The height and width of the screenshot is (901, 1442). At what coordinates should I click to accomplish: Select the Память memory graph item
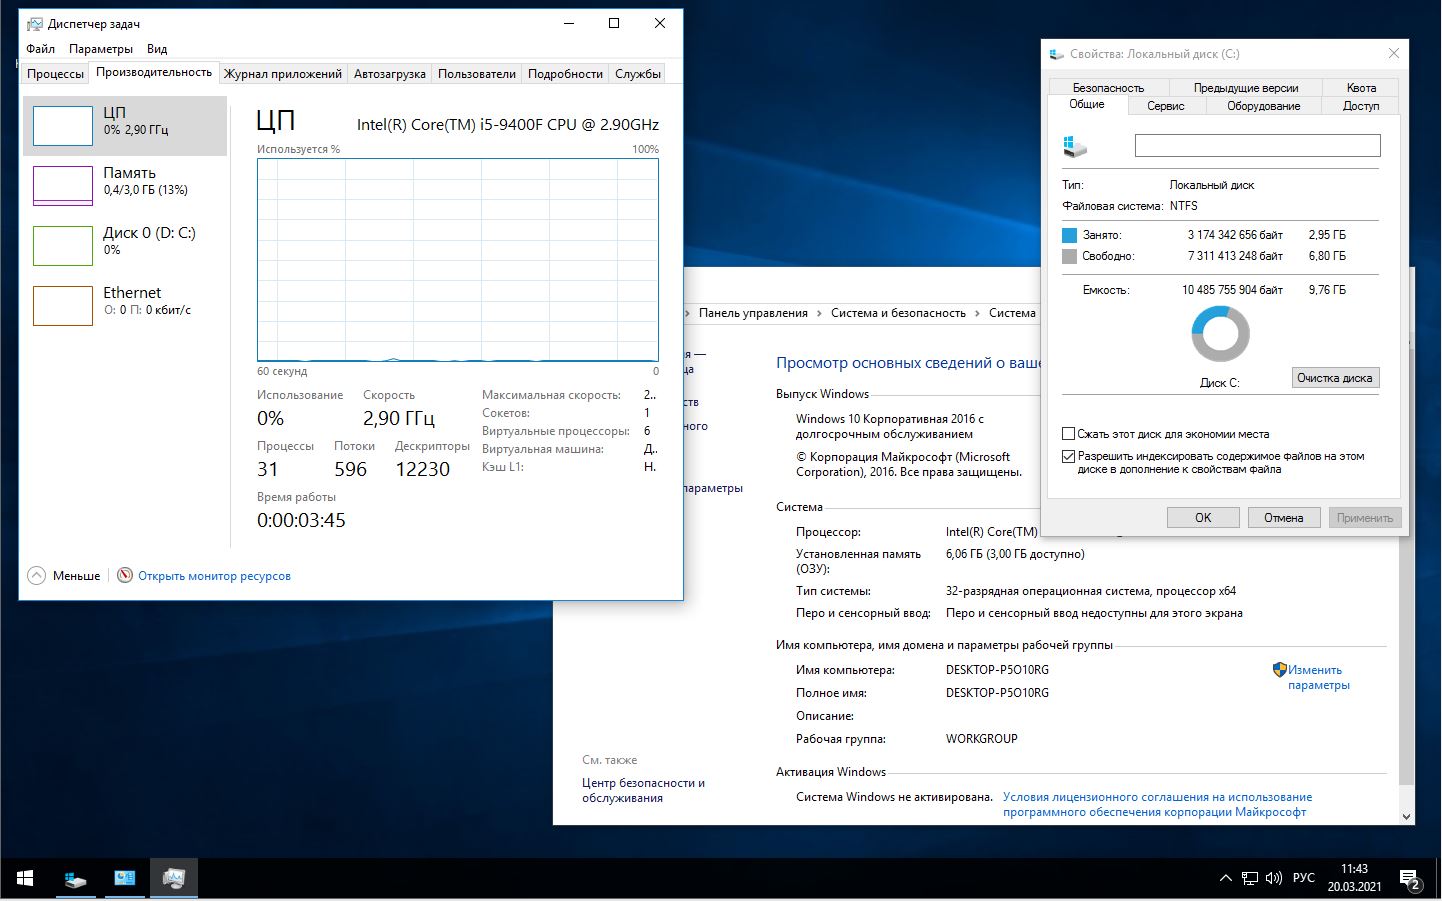(x=125, y=186)
